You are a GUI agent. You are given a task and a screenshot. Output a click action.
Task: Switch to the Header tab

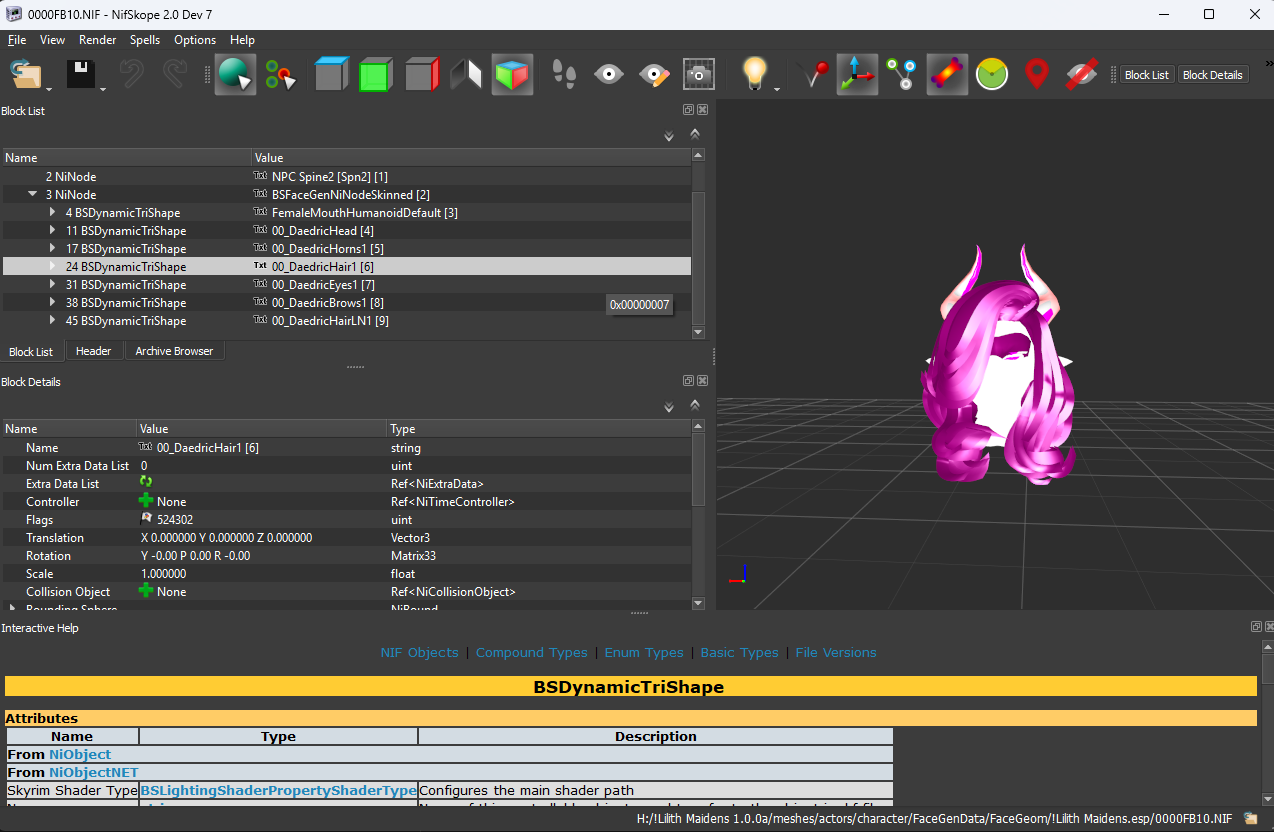click(94, 351)
